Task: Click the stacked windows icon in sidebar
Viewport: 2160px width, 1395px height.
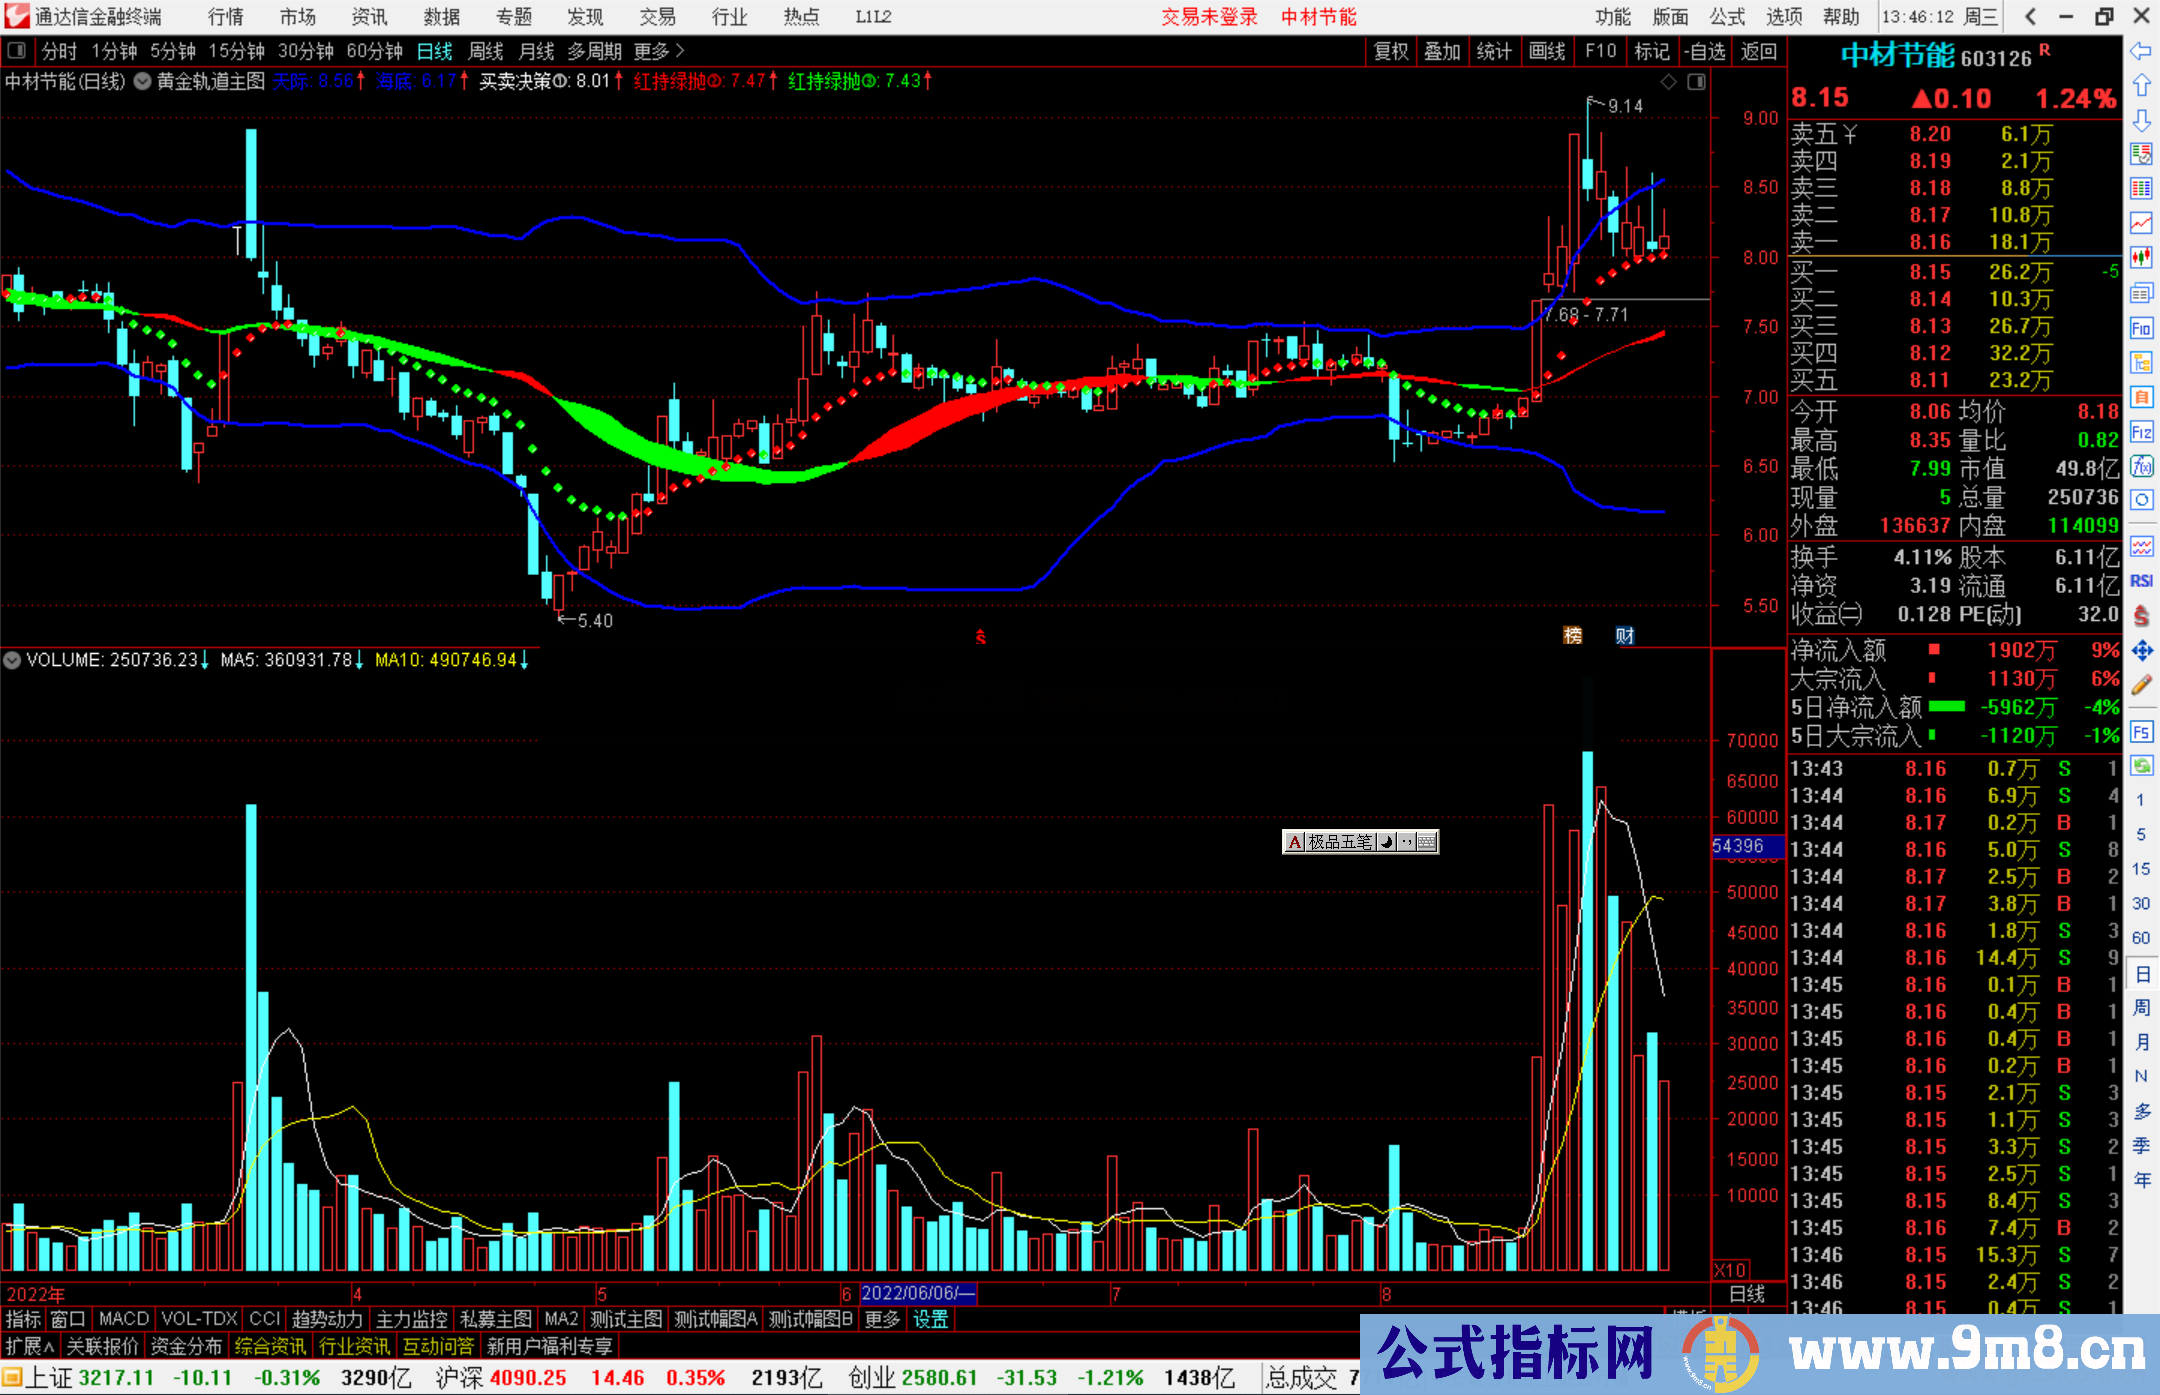Action: pyautogui.click(x=2141, y=293)
